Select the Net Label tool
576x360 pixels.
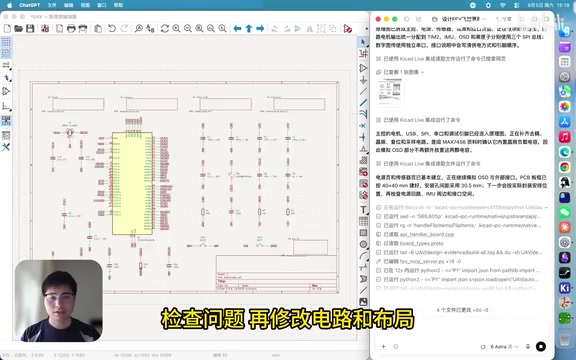click(363, 149)
